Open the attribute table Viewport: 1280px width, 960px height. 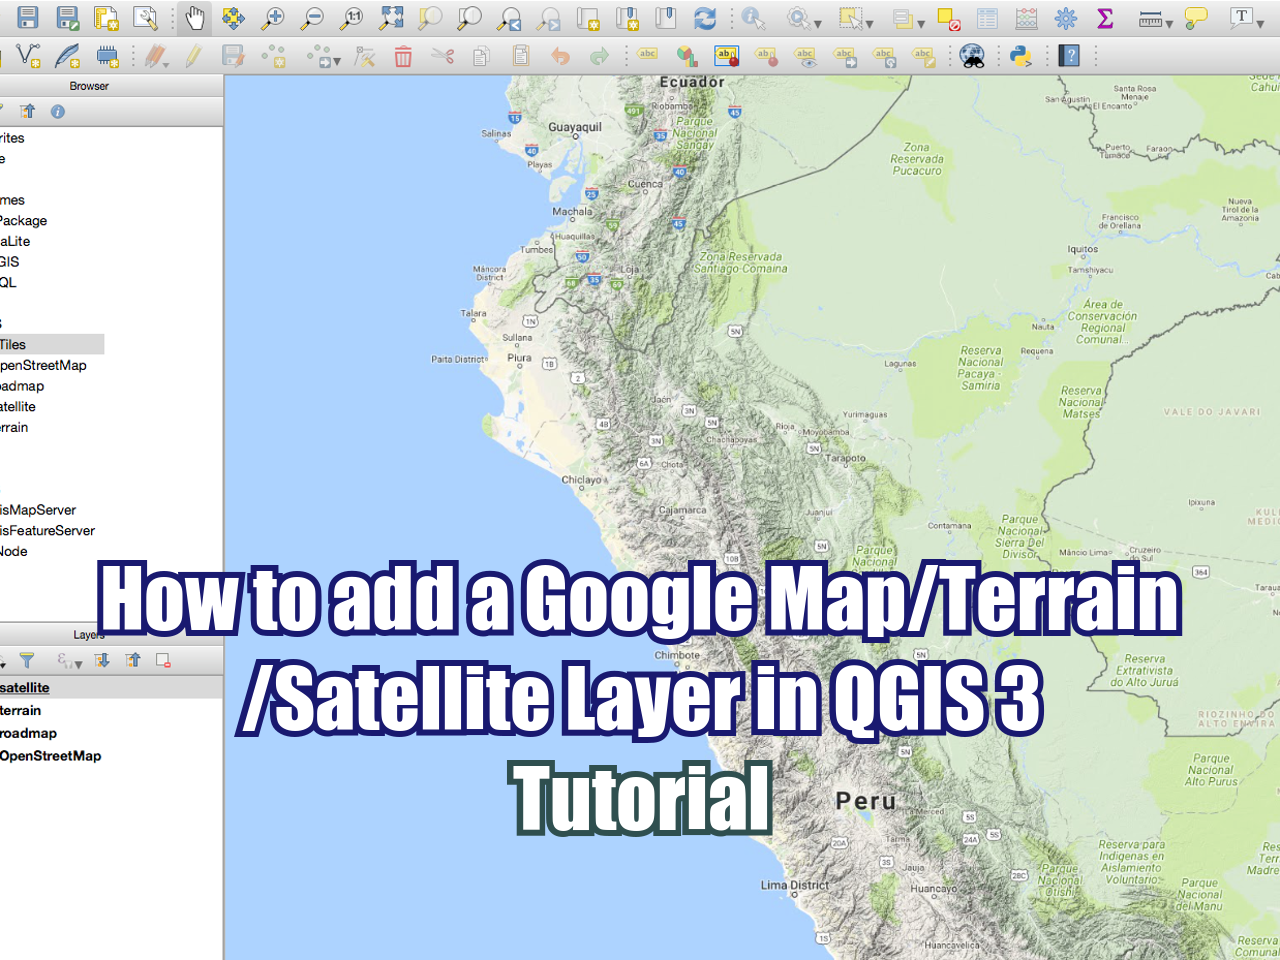(x=985, y=17)
